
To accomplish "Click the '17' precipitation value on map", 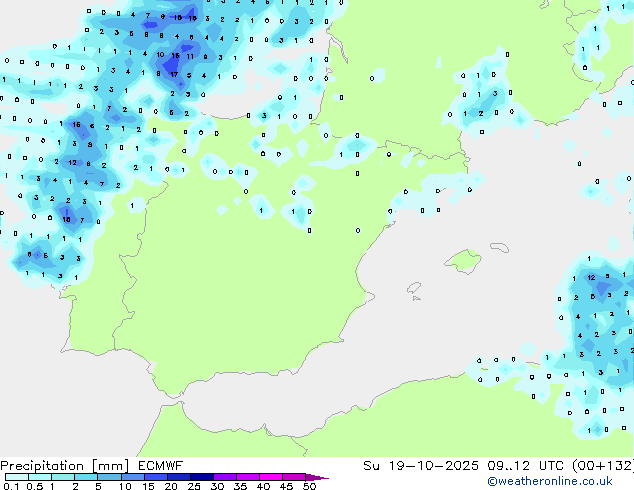I will [174, 74].
